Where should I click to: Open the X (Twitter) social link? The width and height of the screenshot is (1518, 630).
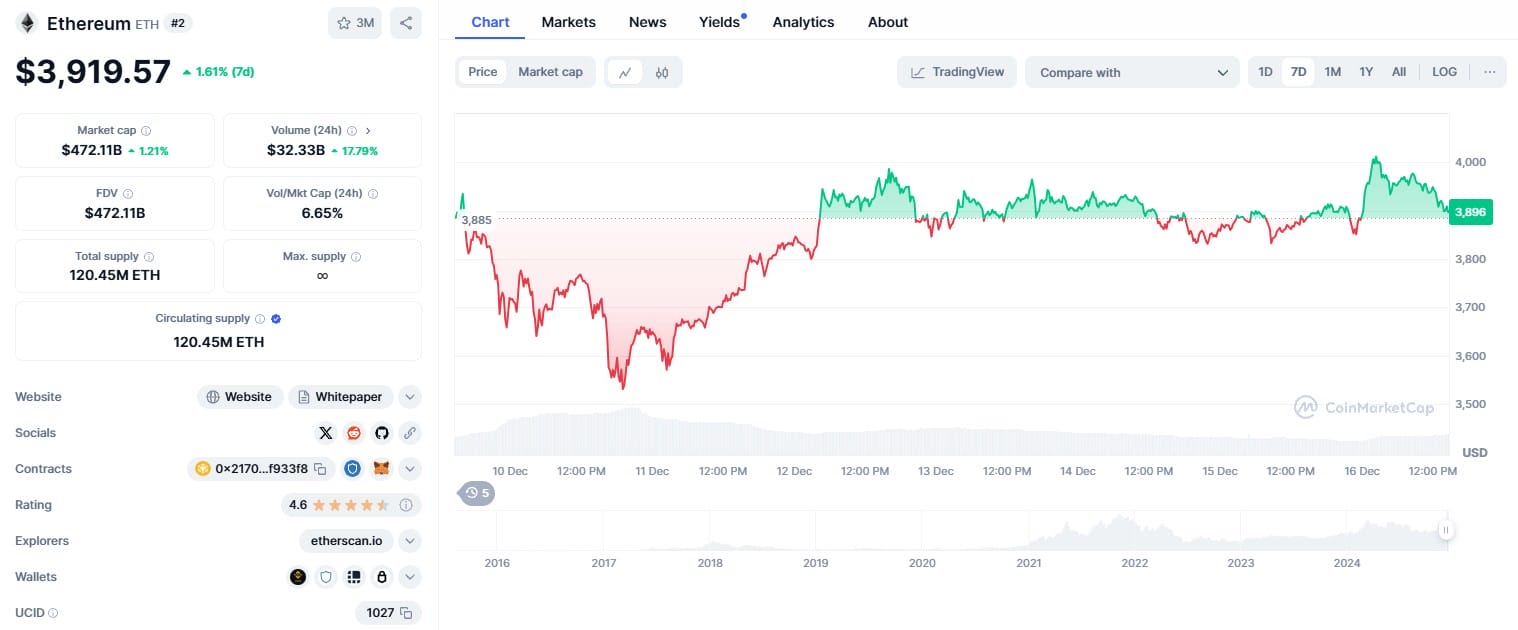pyautogui.click(x=325, y=433)
